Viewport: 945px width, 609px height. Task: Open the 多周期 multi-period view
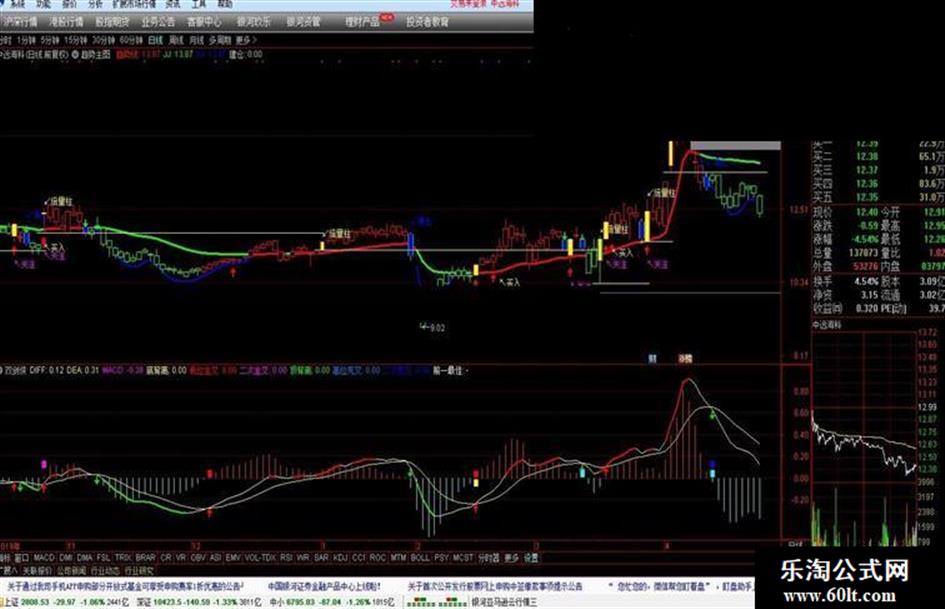(220, 40)
